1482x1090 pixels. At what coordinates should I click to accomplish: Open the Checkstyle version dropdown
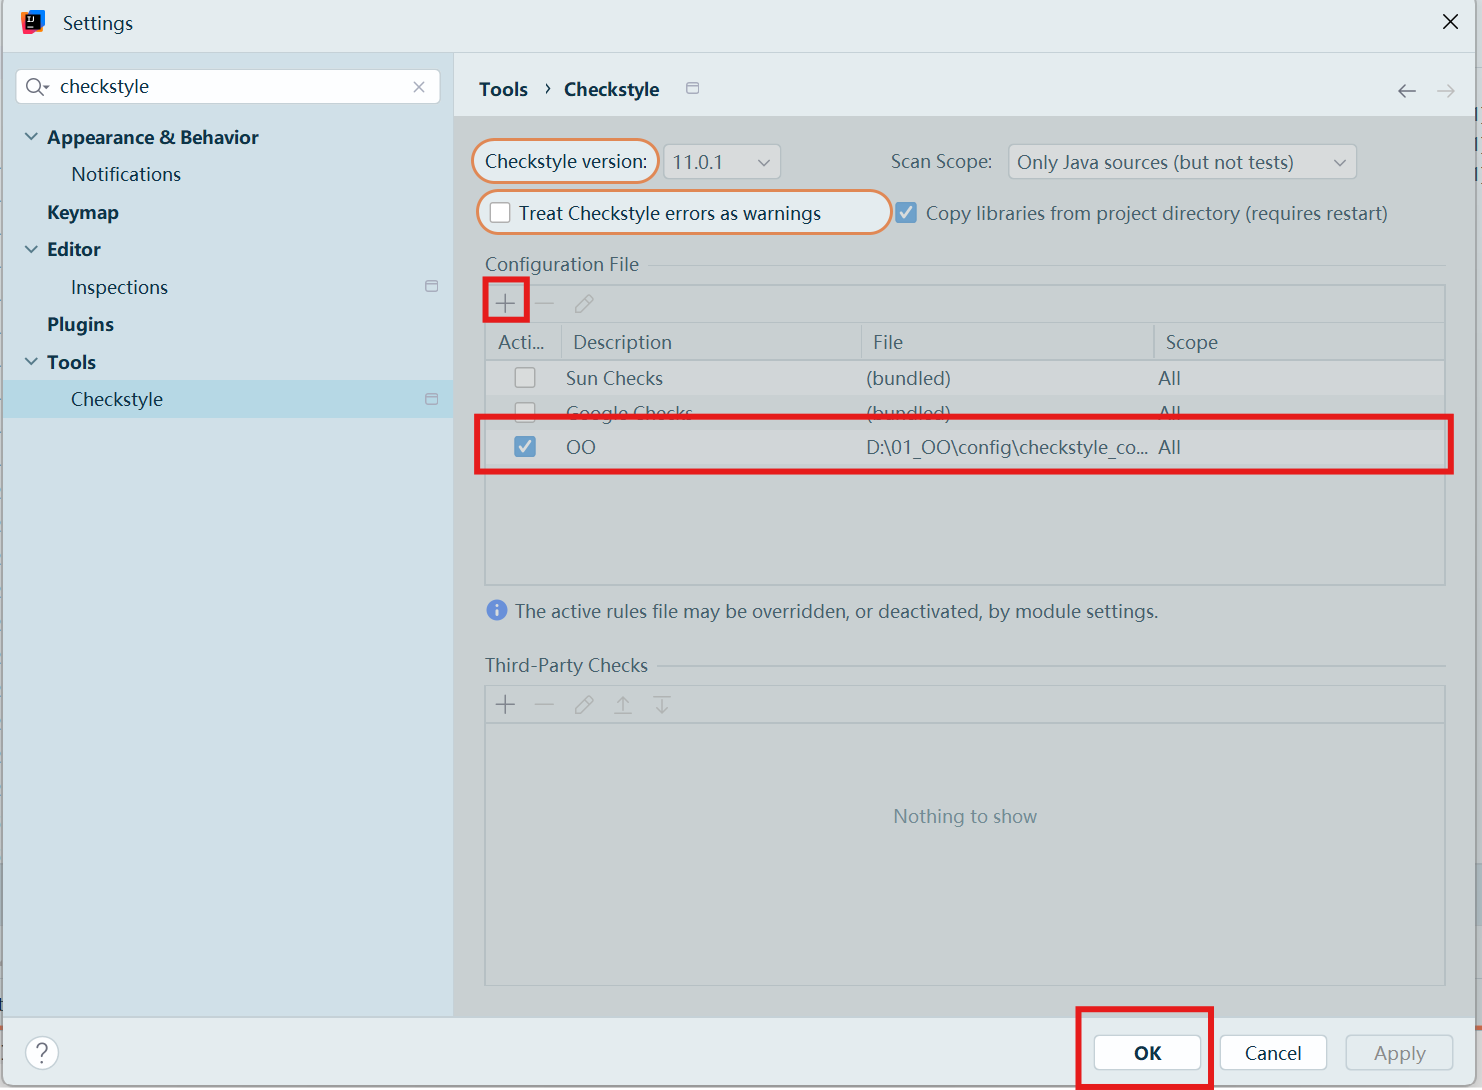(721, 162)
